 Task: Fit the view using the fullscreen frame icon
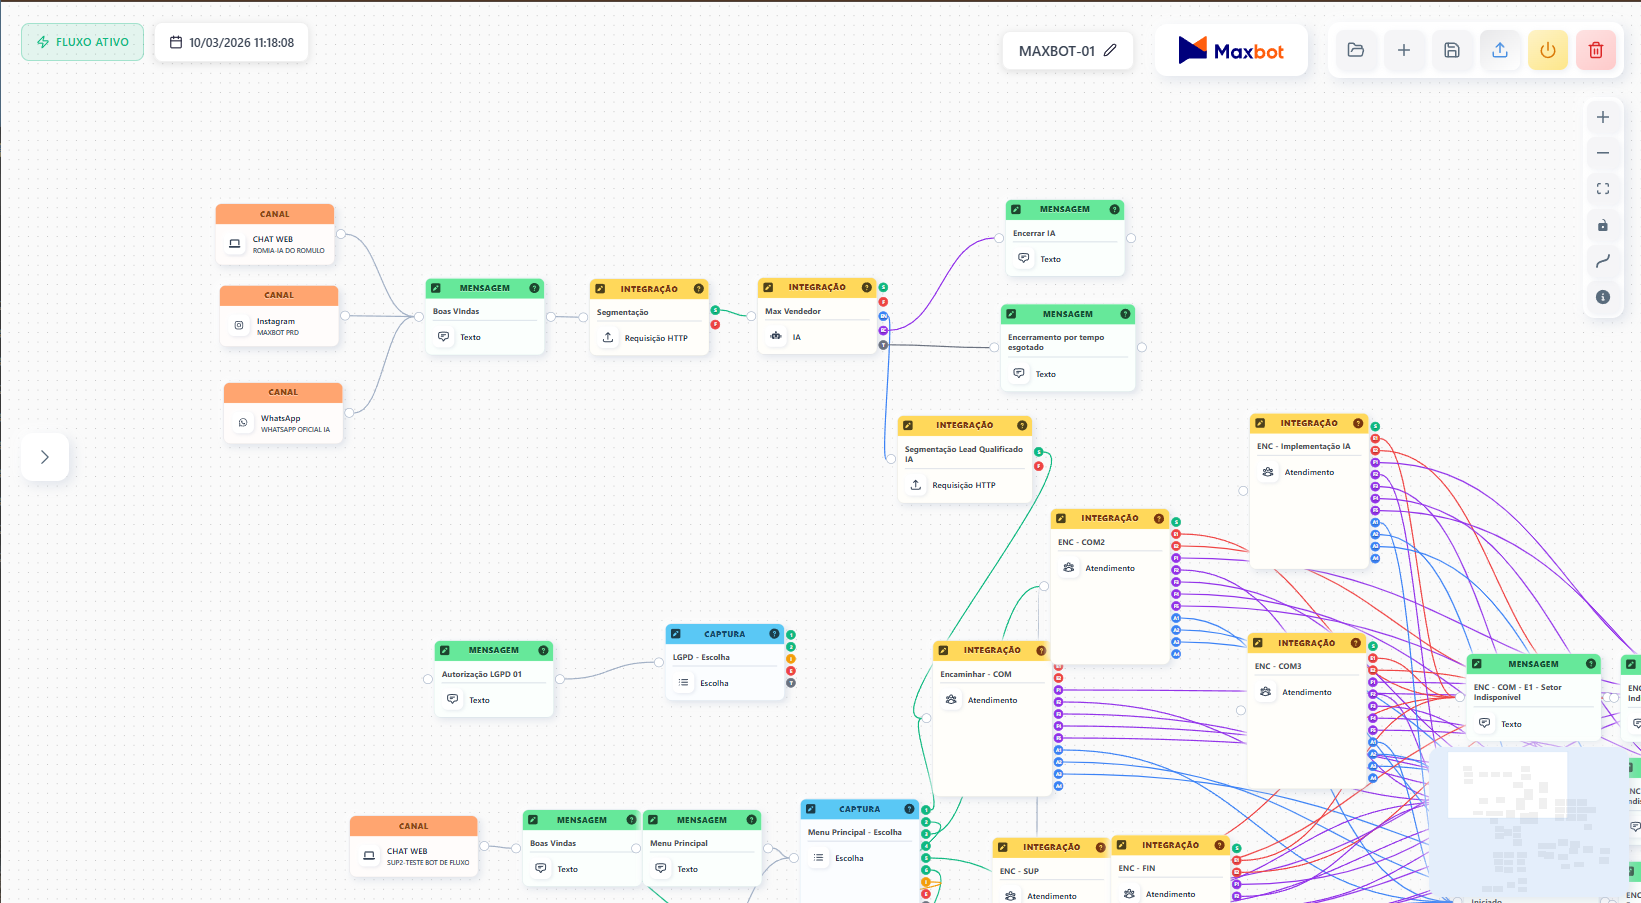(1603, 189)
